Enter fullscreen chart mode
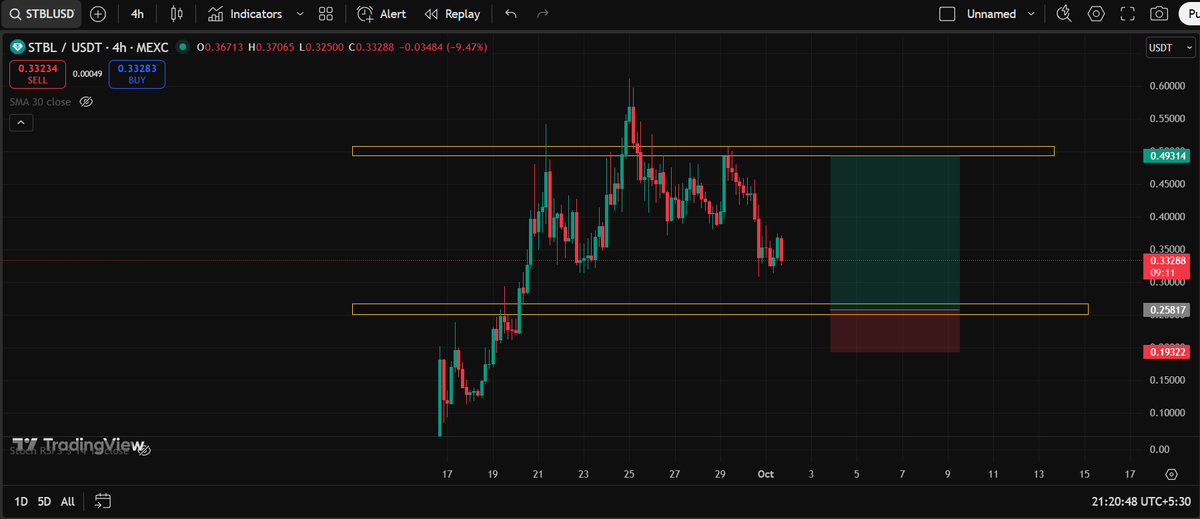This screenshot has height=519, width=1200. tap(1127, 14)
